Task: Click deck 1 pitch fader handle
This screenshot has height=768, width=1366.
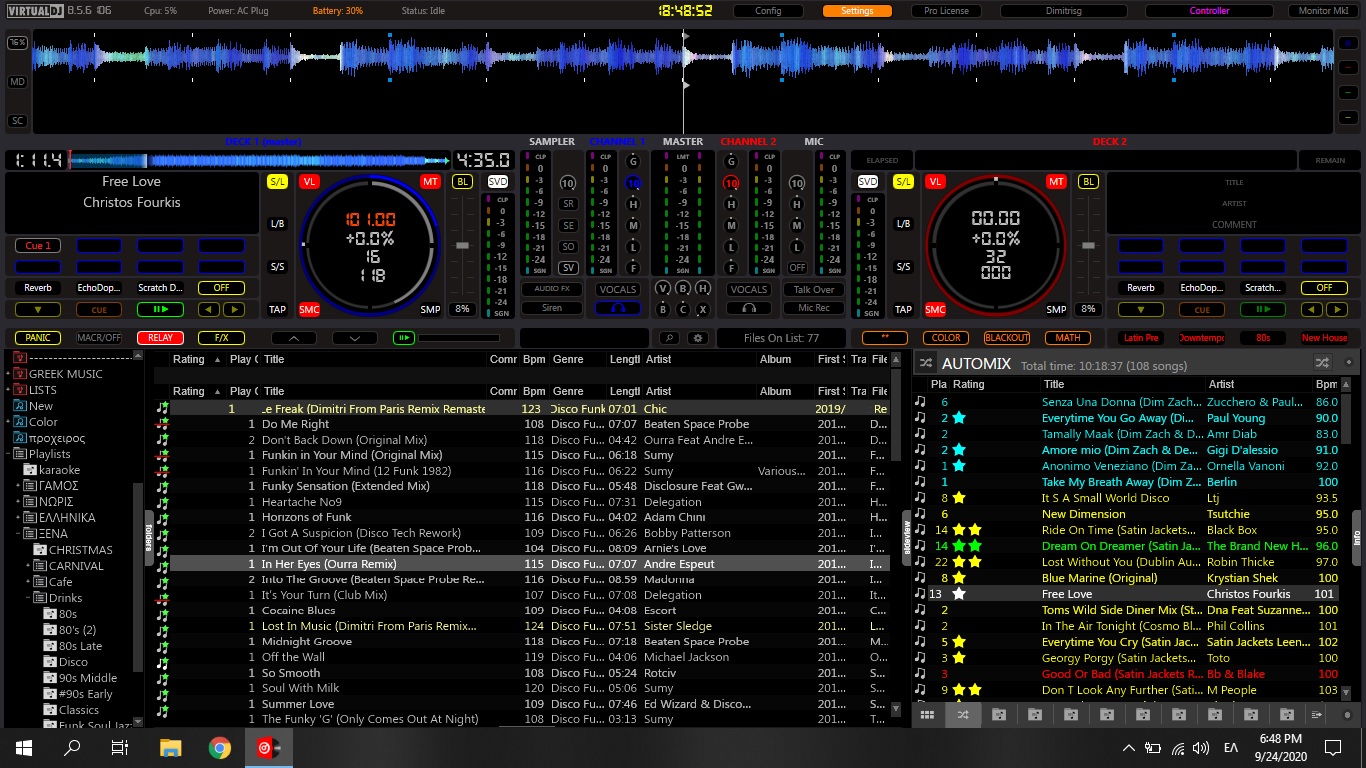Action: click(461, 245)
